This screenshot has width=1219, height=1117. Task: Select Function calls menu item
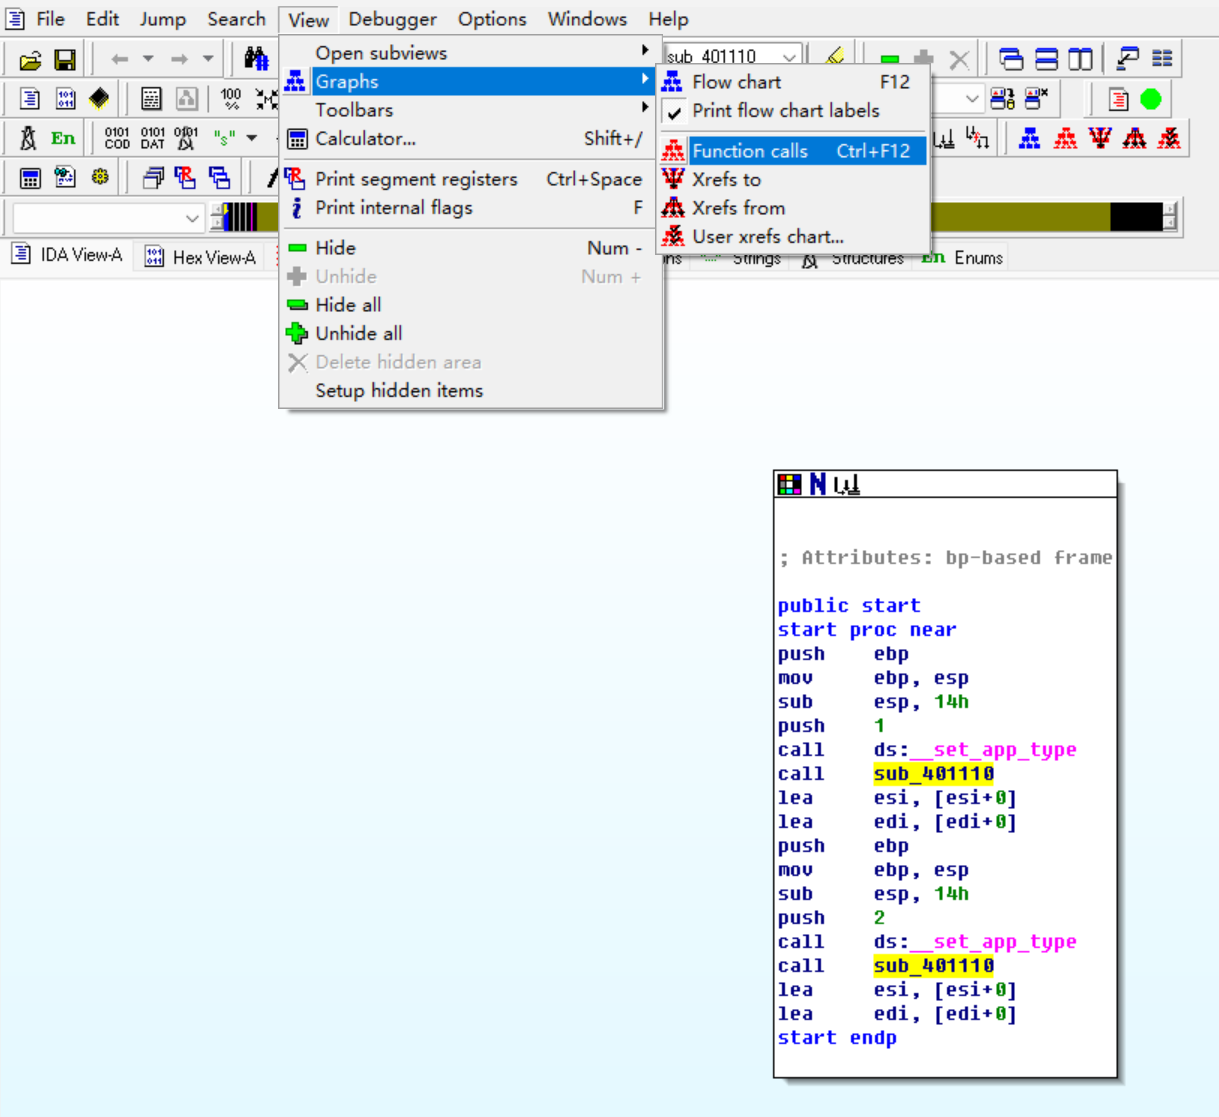click(x=793, y=151)
